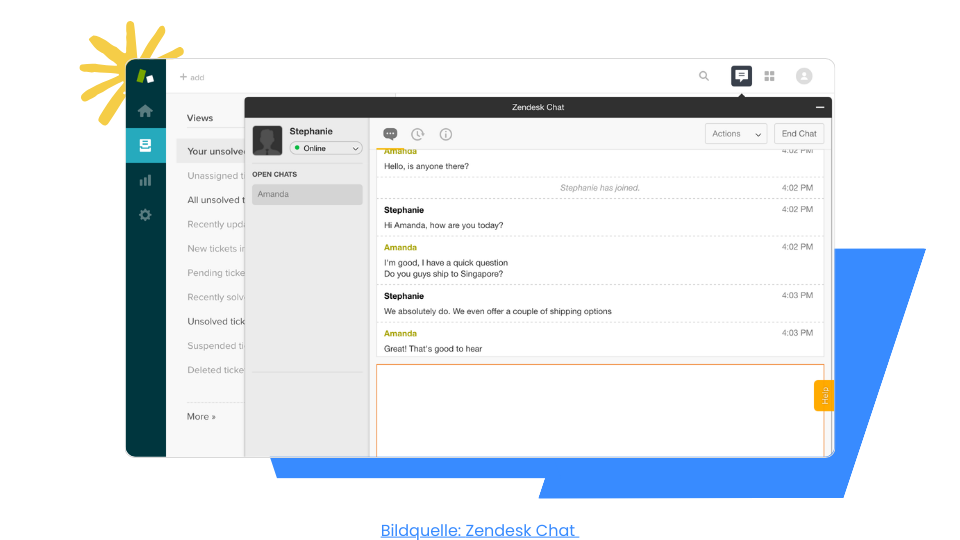Toggle the Zendesk Chat icon in the top bar
The height and width of the screenshot is (540, 960).
pos(741,76)
